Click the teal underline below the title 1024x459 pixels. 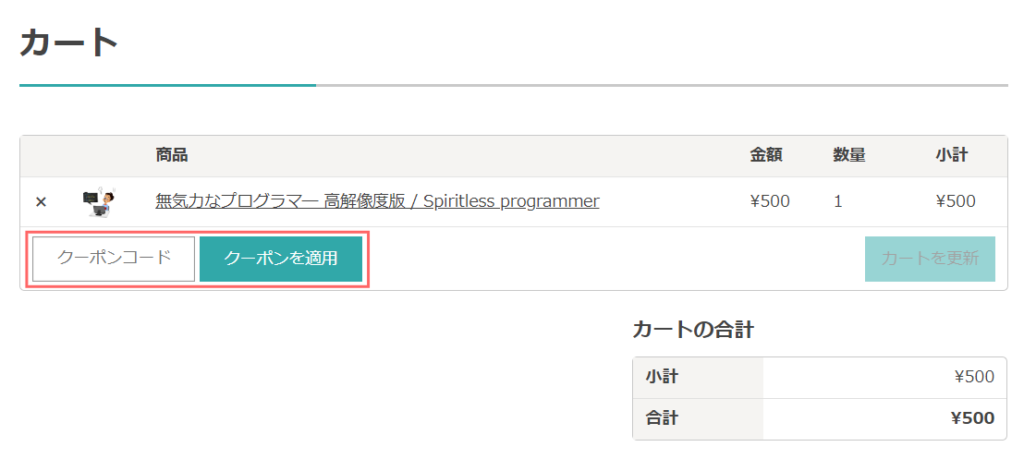(168, 85)
